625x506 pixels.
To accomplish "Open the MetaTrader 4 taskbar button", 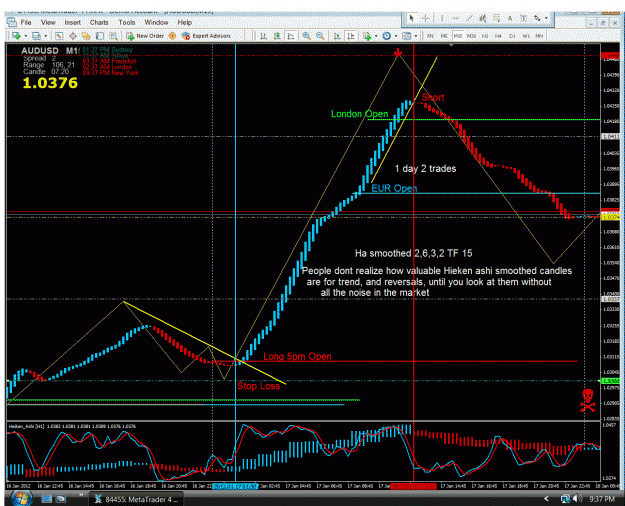I will pos(136,499).
